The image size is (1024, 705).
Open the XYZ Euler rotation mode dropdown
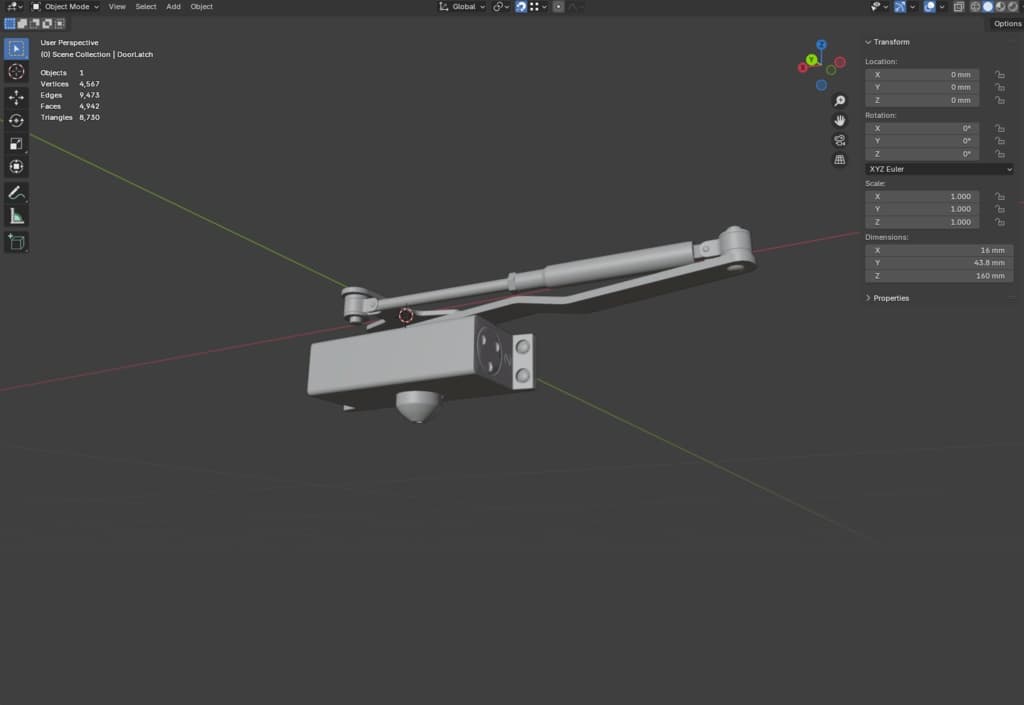pyautogui.click(x=938, y=169)
